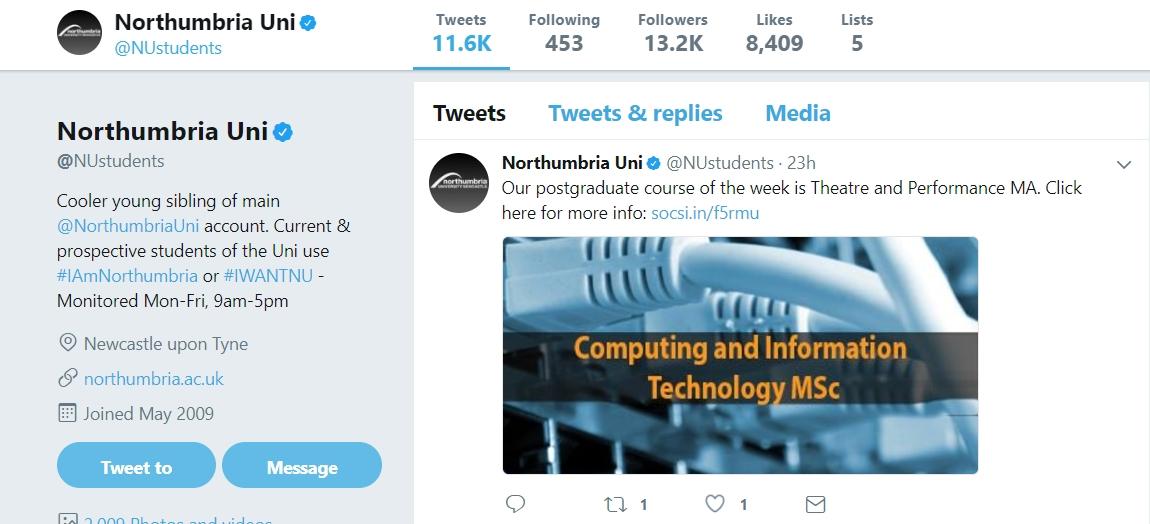Switch to Tweets & replies tab
The height and width of the screenshot is (524, 1150).
pos(635,113)
